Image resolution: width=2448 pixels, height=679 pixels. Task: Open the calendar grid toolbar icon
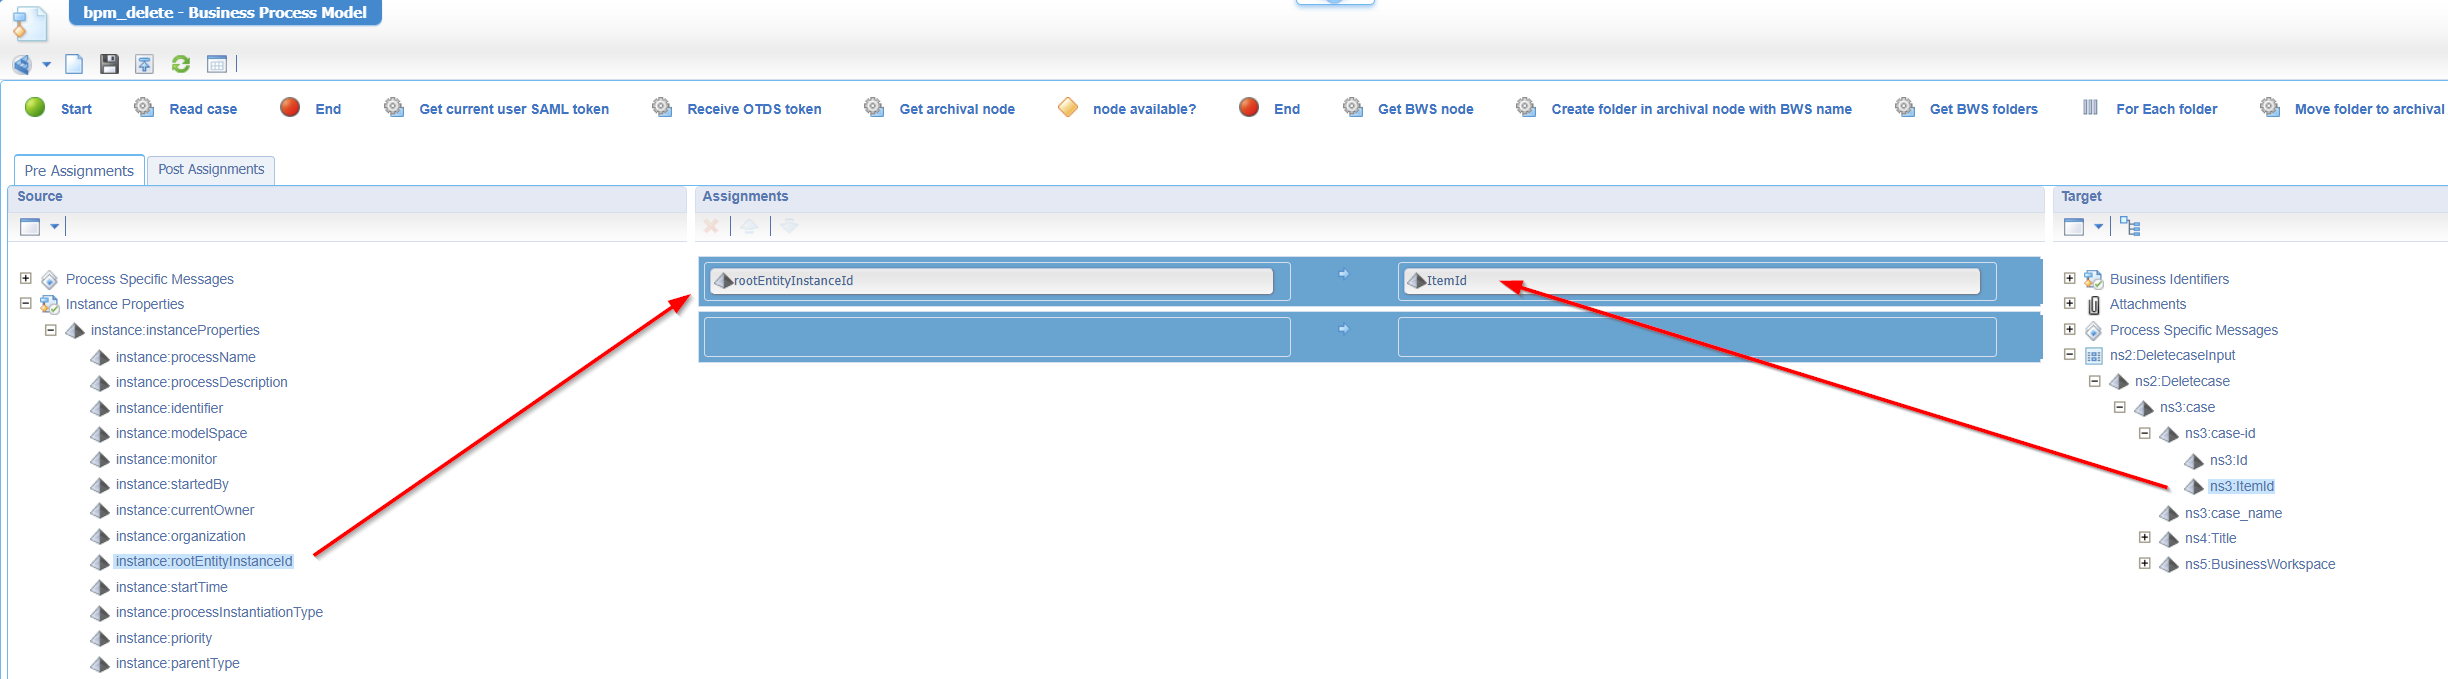[217, 64]
